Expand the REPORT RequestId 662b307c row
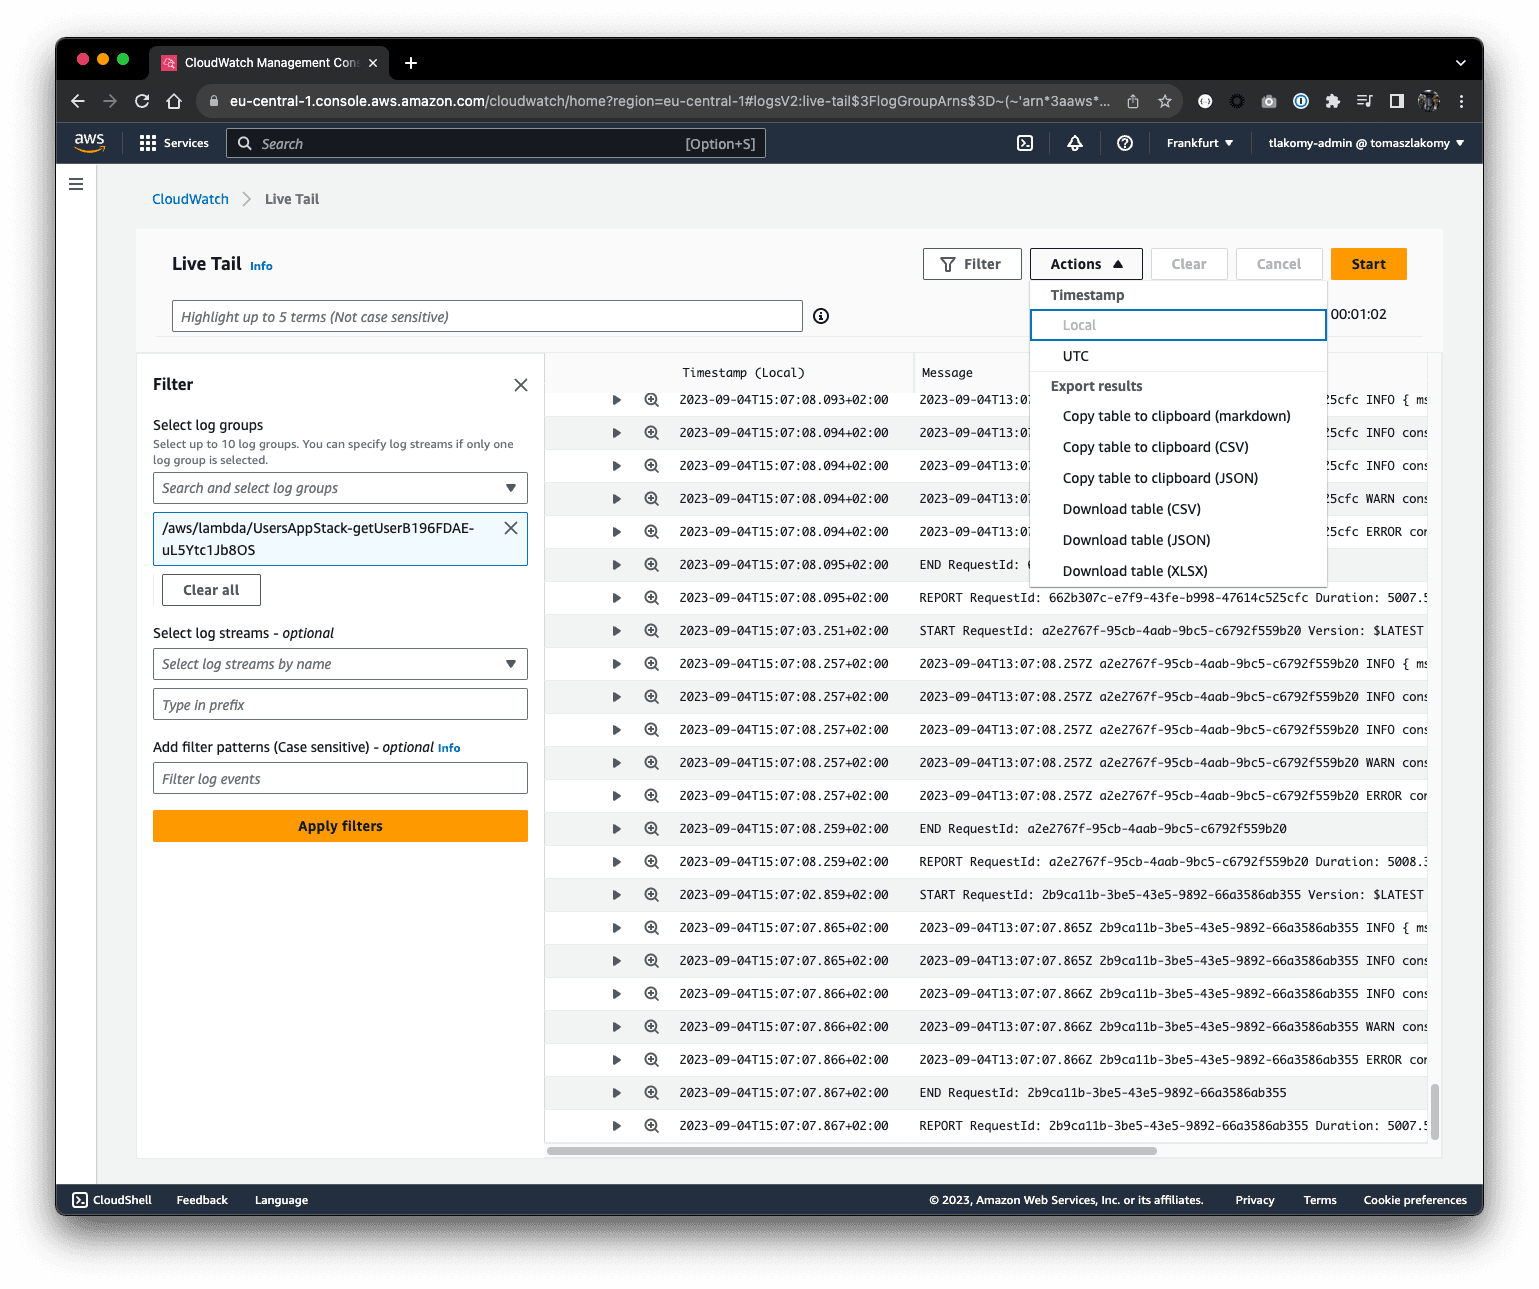Image resolution: width=1539 pixels, height=1289 pixels. click(x=617, y=598)
